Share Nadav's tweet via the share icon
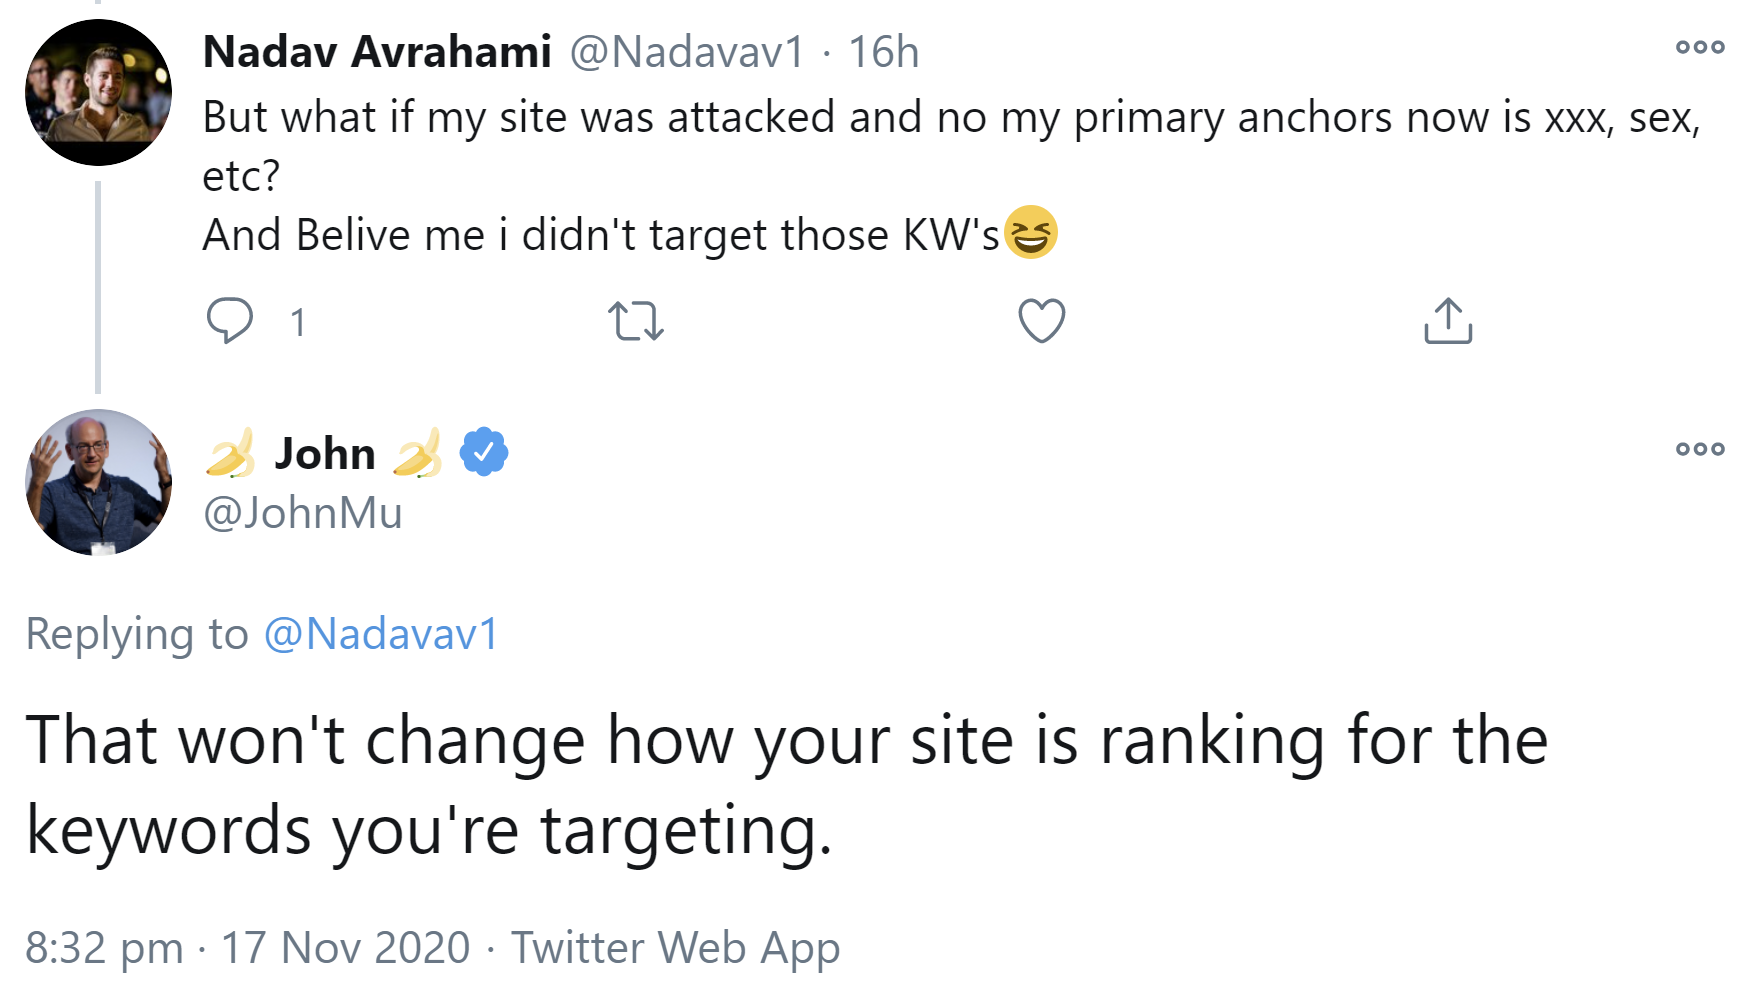 [1447, 320]
